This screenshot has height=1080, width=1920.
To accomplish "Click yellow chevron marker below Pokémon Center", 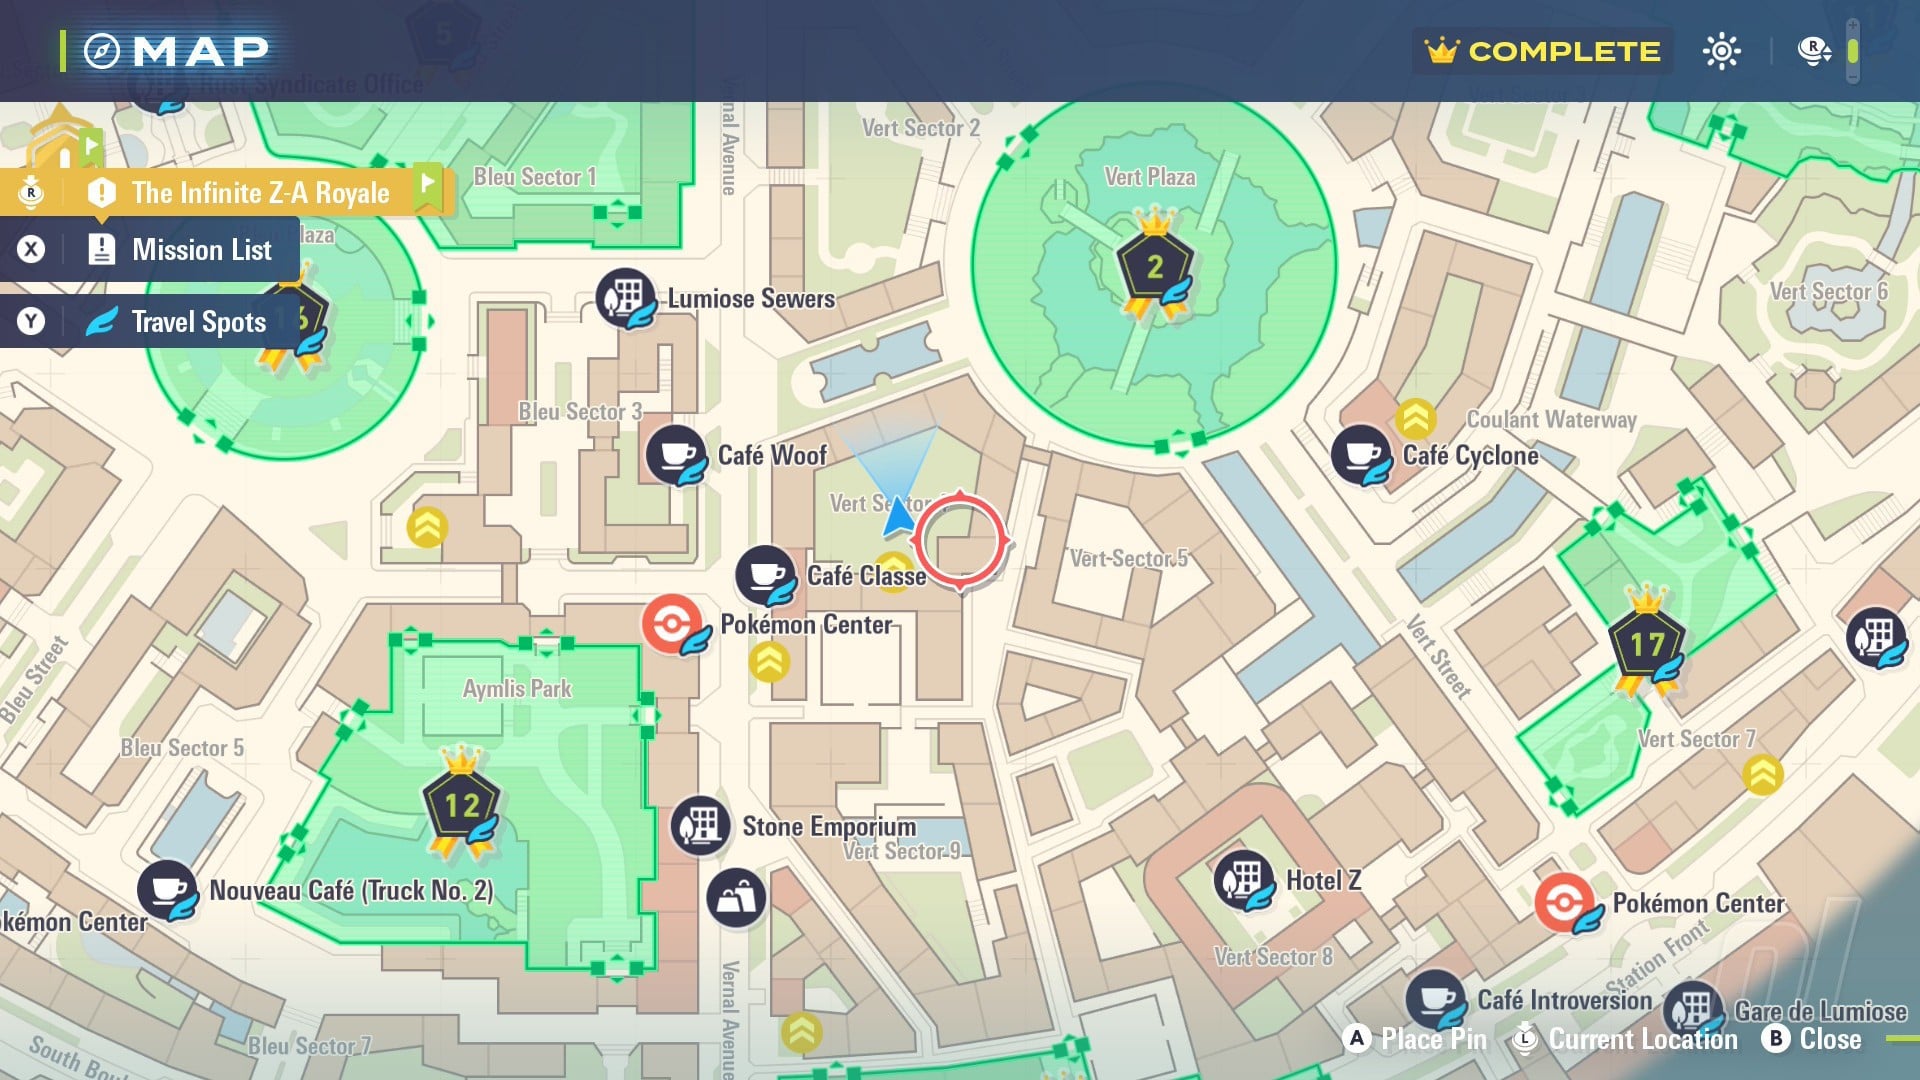I will 769,662.
